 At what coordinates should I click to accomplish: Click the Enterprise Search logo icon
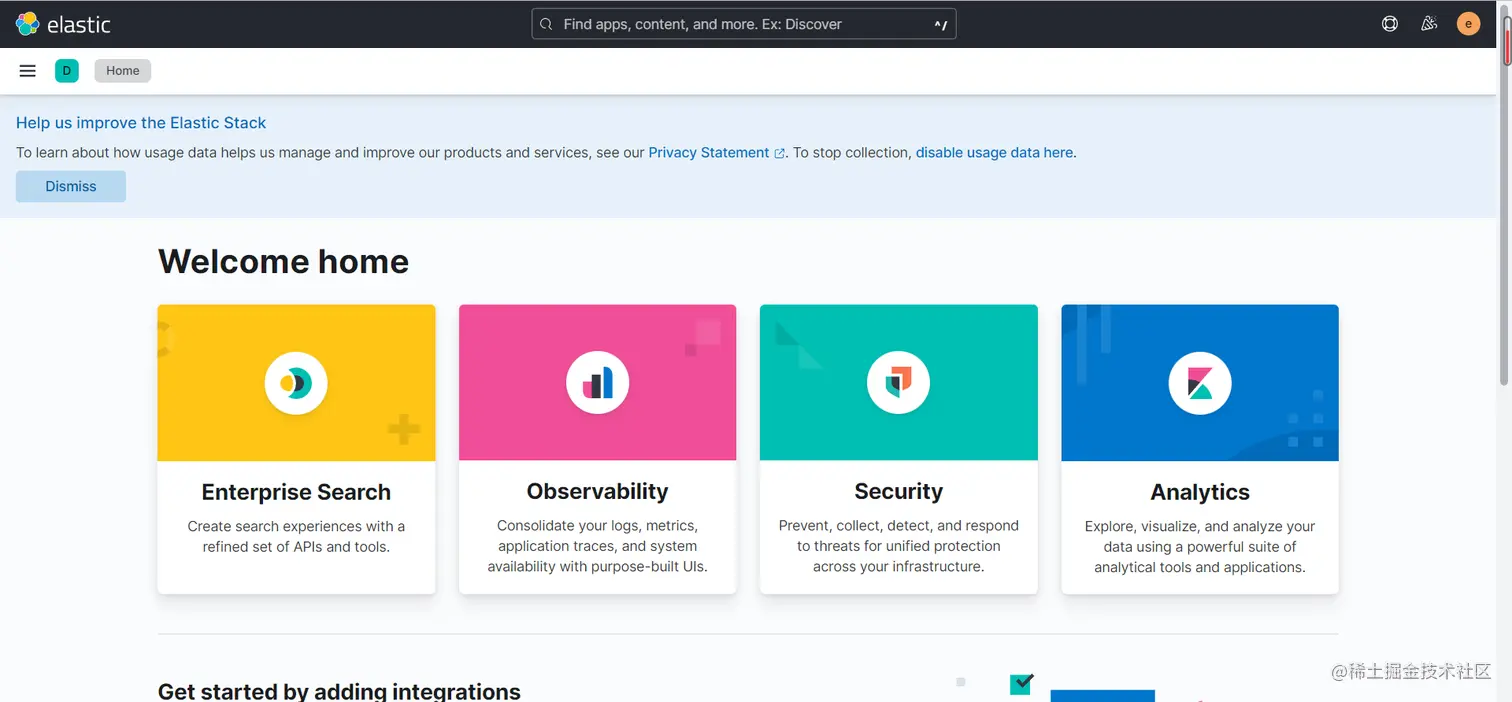point(296,383)
